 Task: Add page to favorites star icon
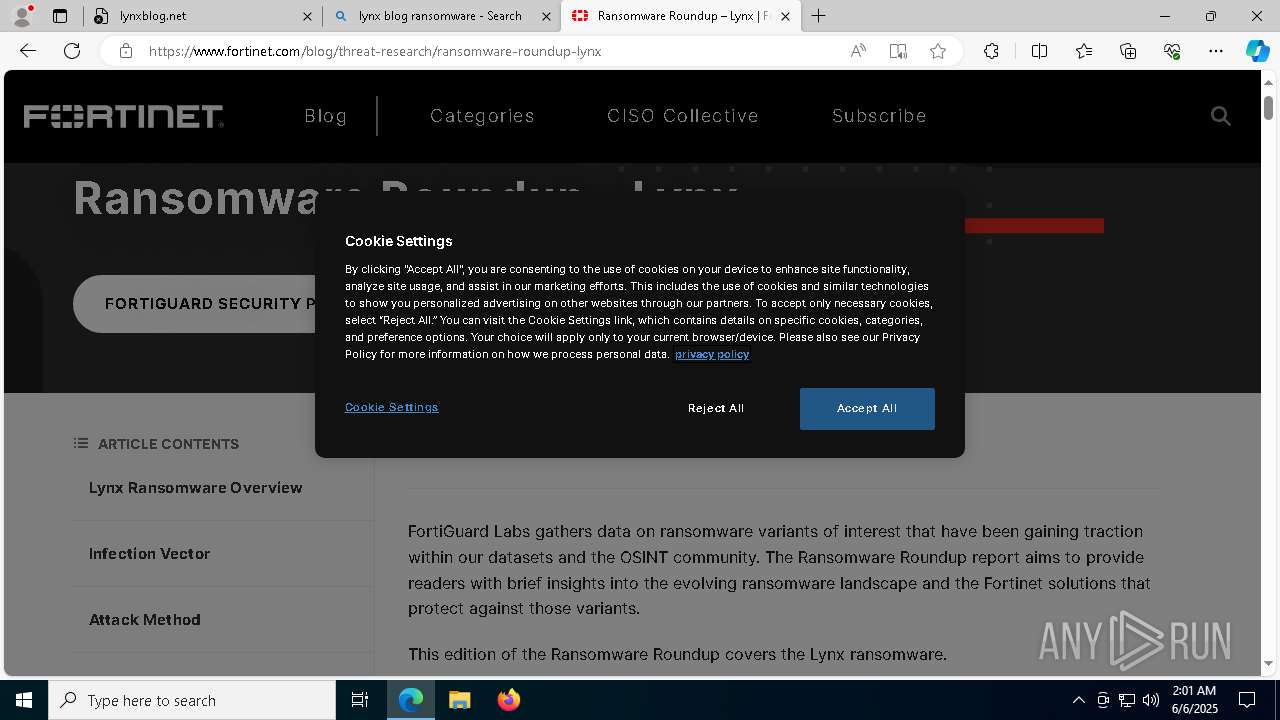click(938, 51)
